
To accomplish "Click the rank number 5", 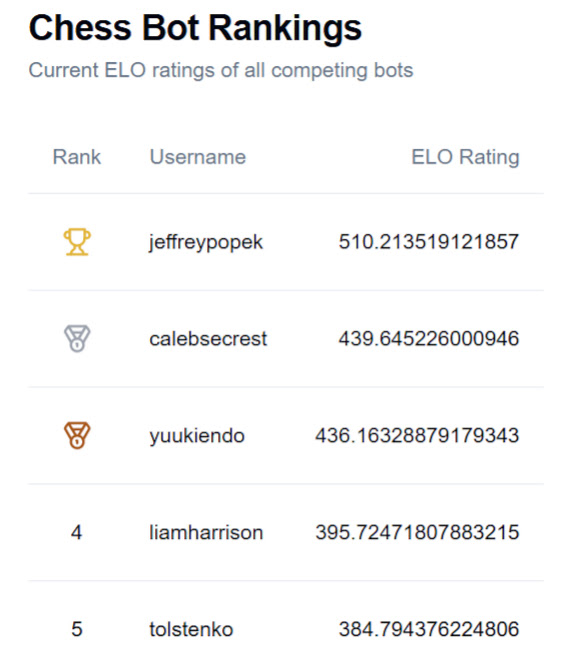I will point(77,629).
